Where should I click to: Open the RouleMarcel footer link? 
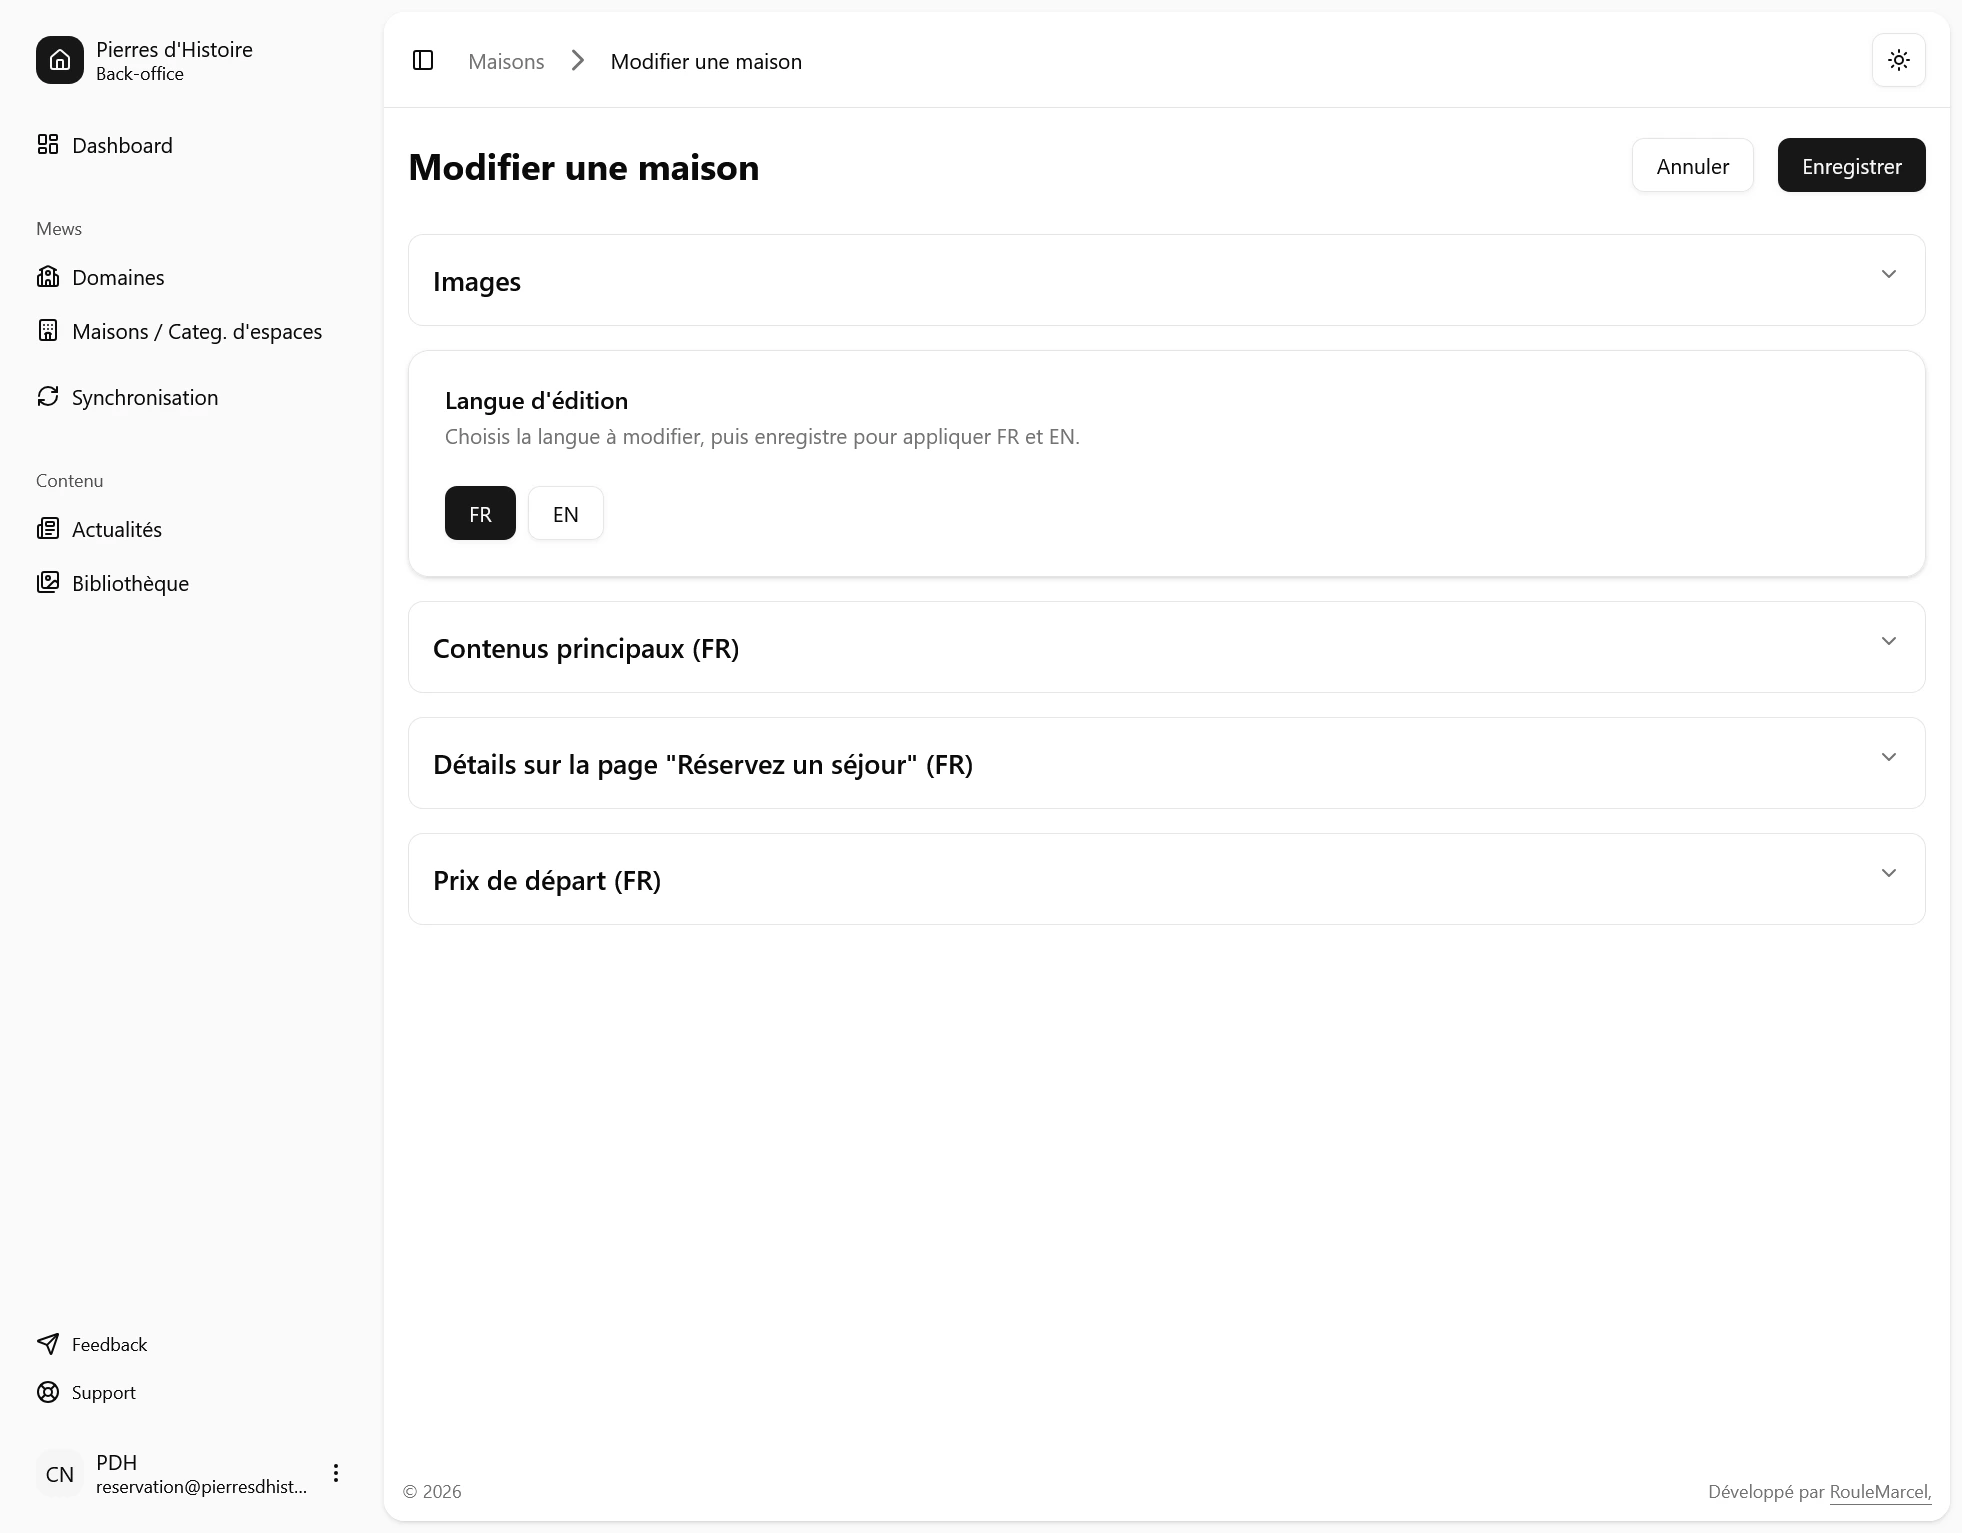coord(1880,1491)
